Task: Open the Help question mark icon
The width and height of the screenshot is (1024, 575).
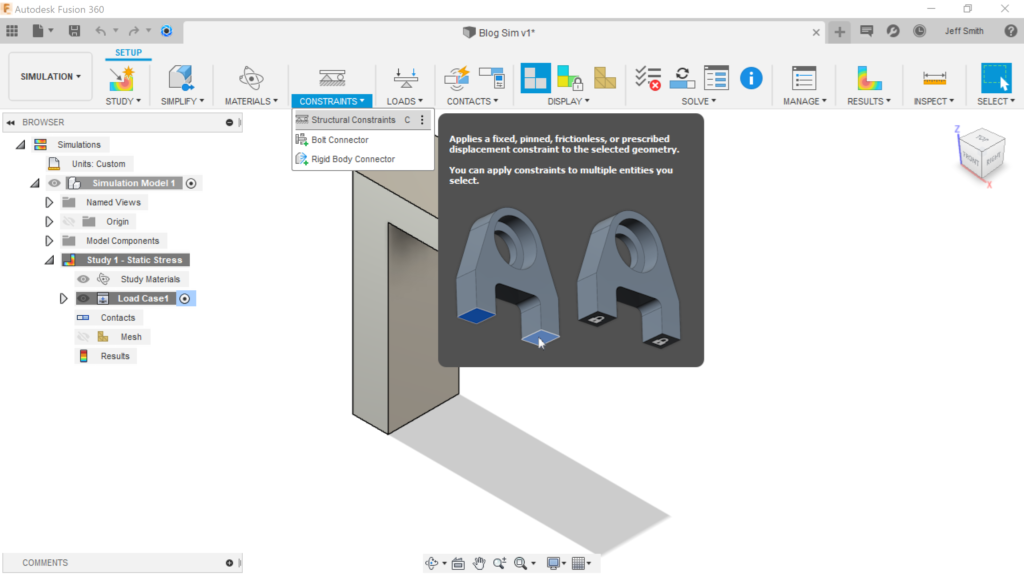Action: (1010, 31)
